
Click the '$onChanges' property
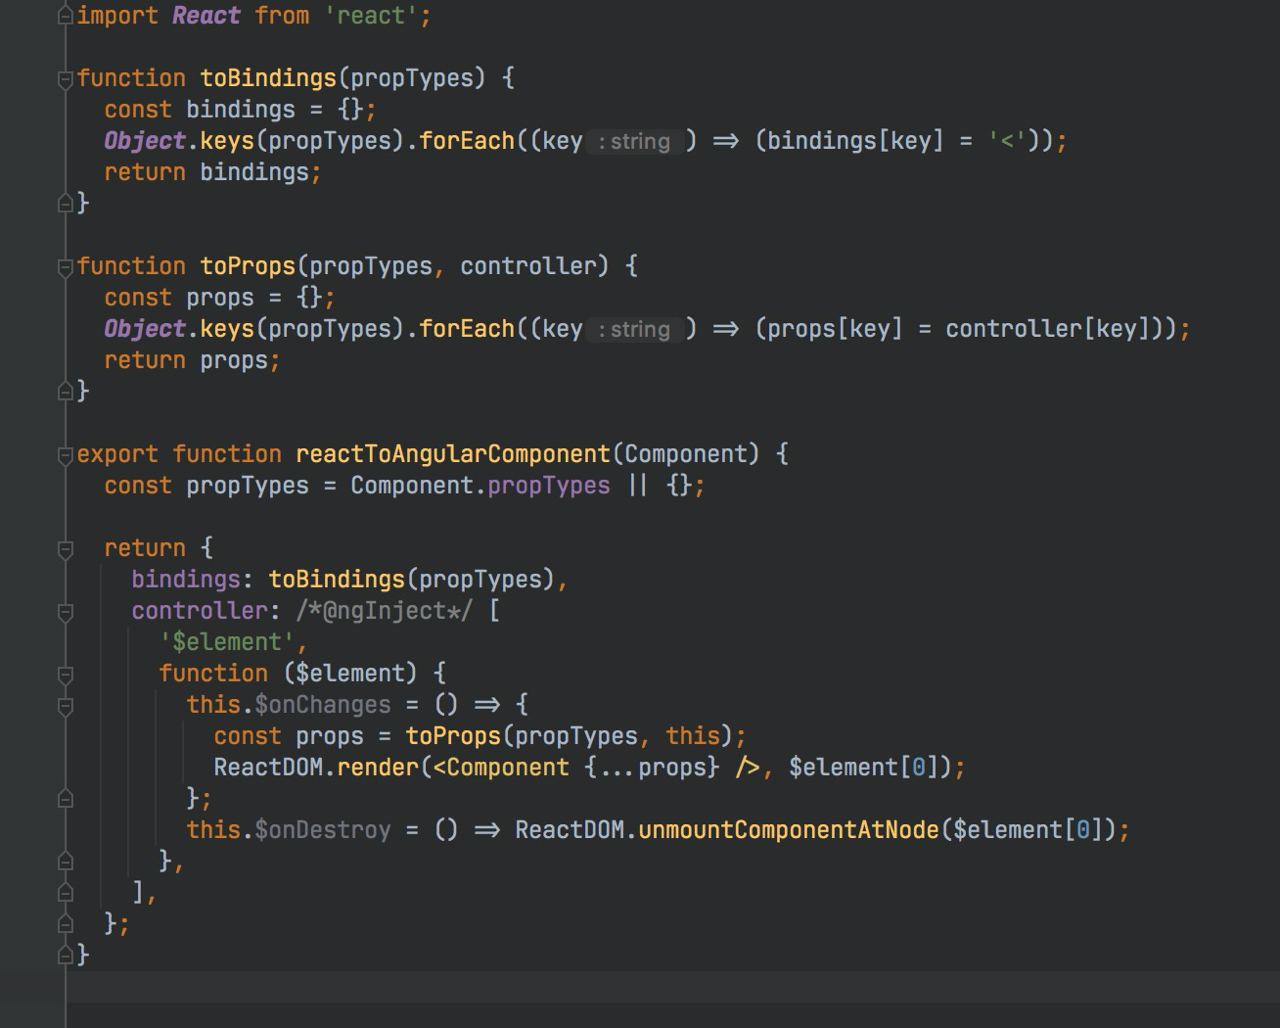(x=323, y=705)
